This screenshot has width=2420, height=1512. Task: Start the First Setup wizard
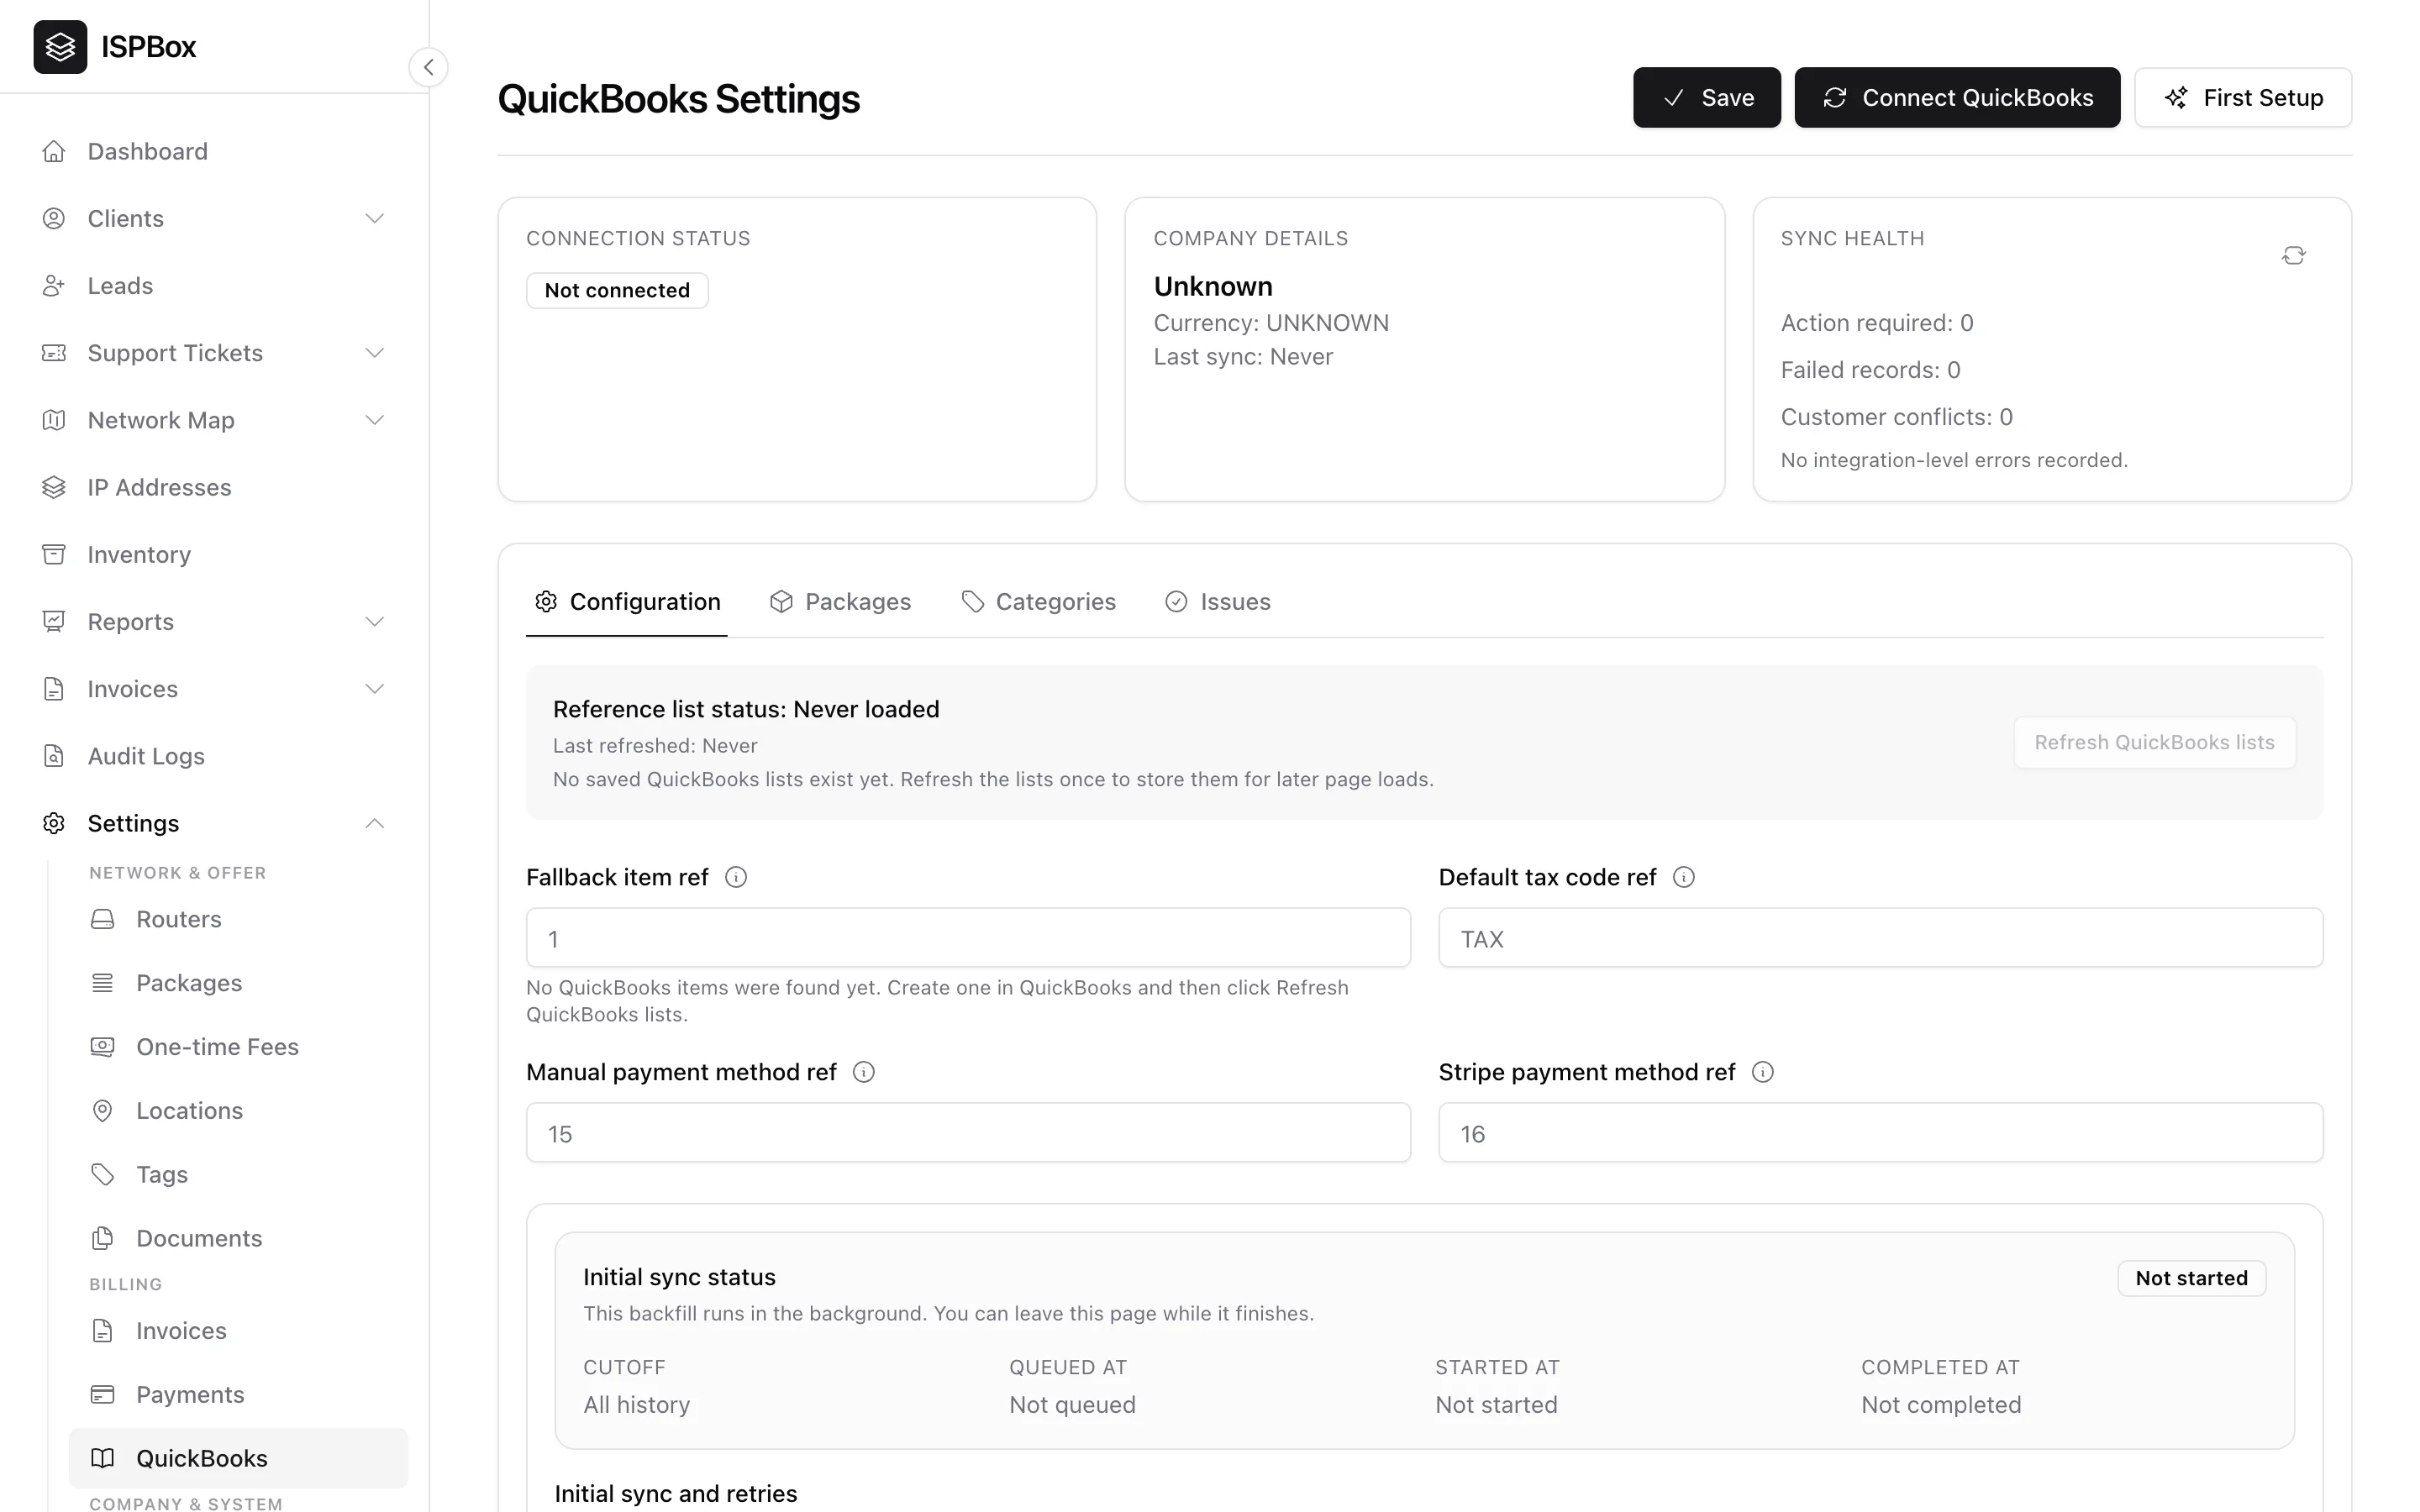click(x=2243, y=97)
